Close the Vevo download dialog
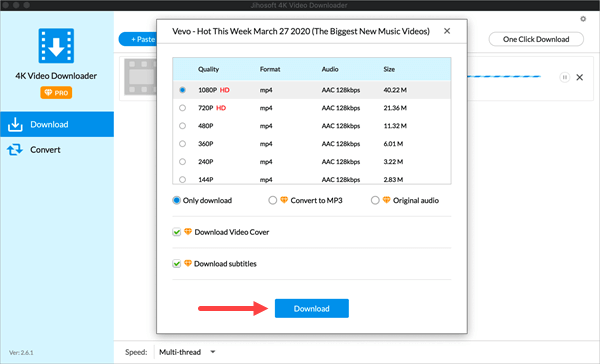600x364 pixels. click(447, 31)
